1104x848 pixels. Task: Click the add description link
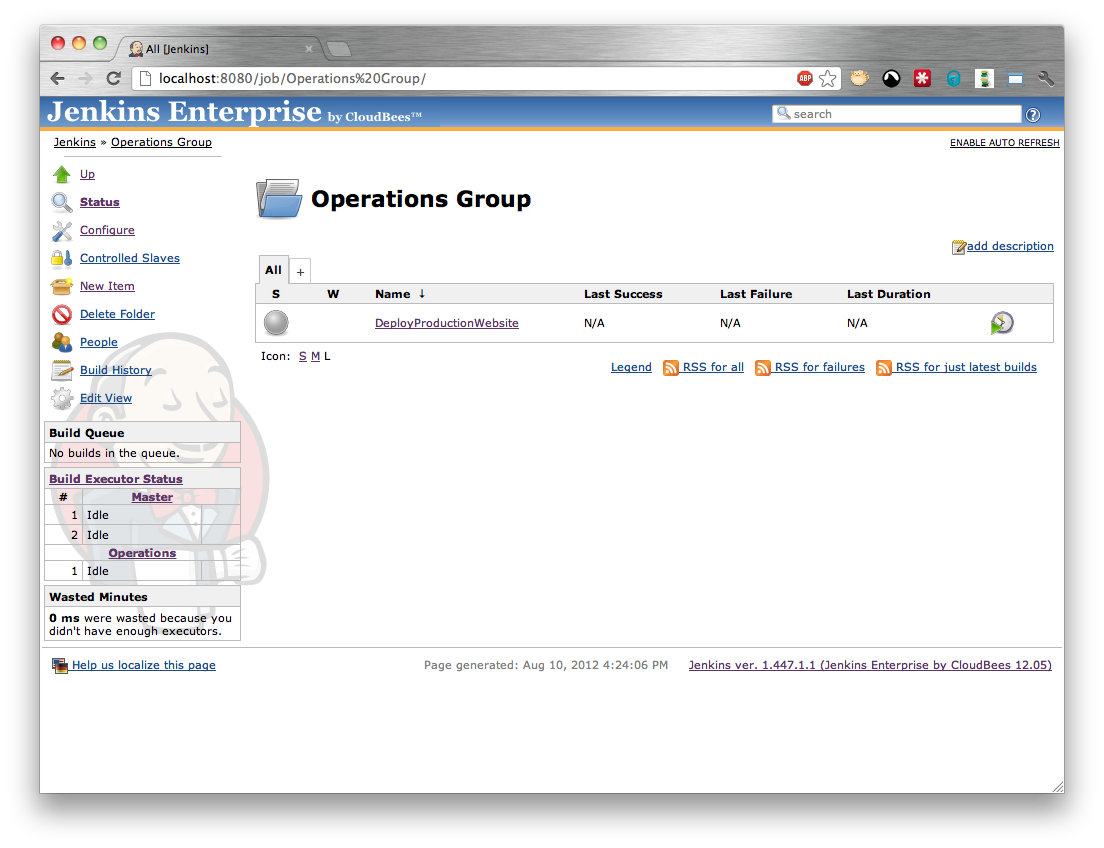pyautogui.click(x=1010, y=246)
